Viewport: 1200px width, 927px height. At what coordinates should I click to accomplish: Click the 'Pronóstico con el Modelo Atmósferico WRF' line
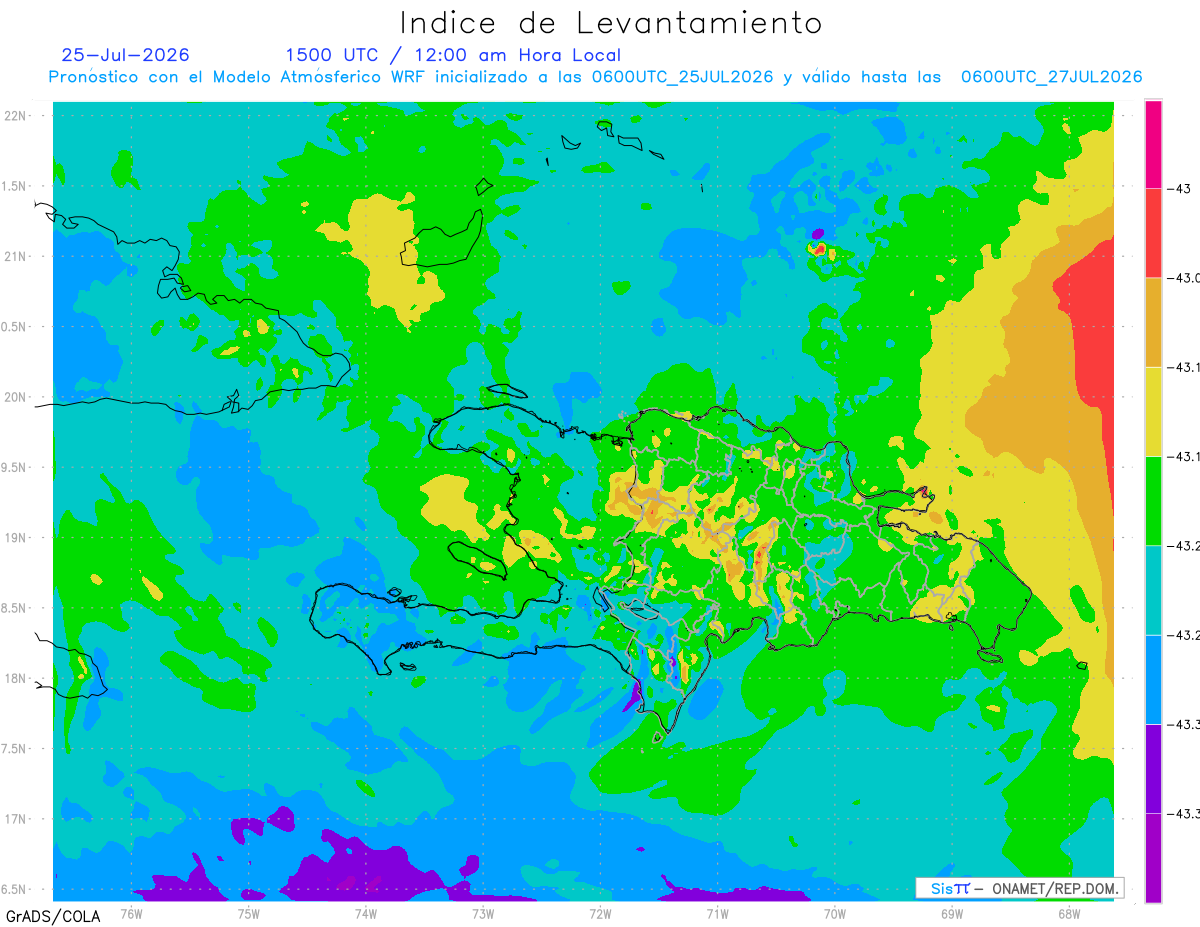tap(595, 77)
